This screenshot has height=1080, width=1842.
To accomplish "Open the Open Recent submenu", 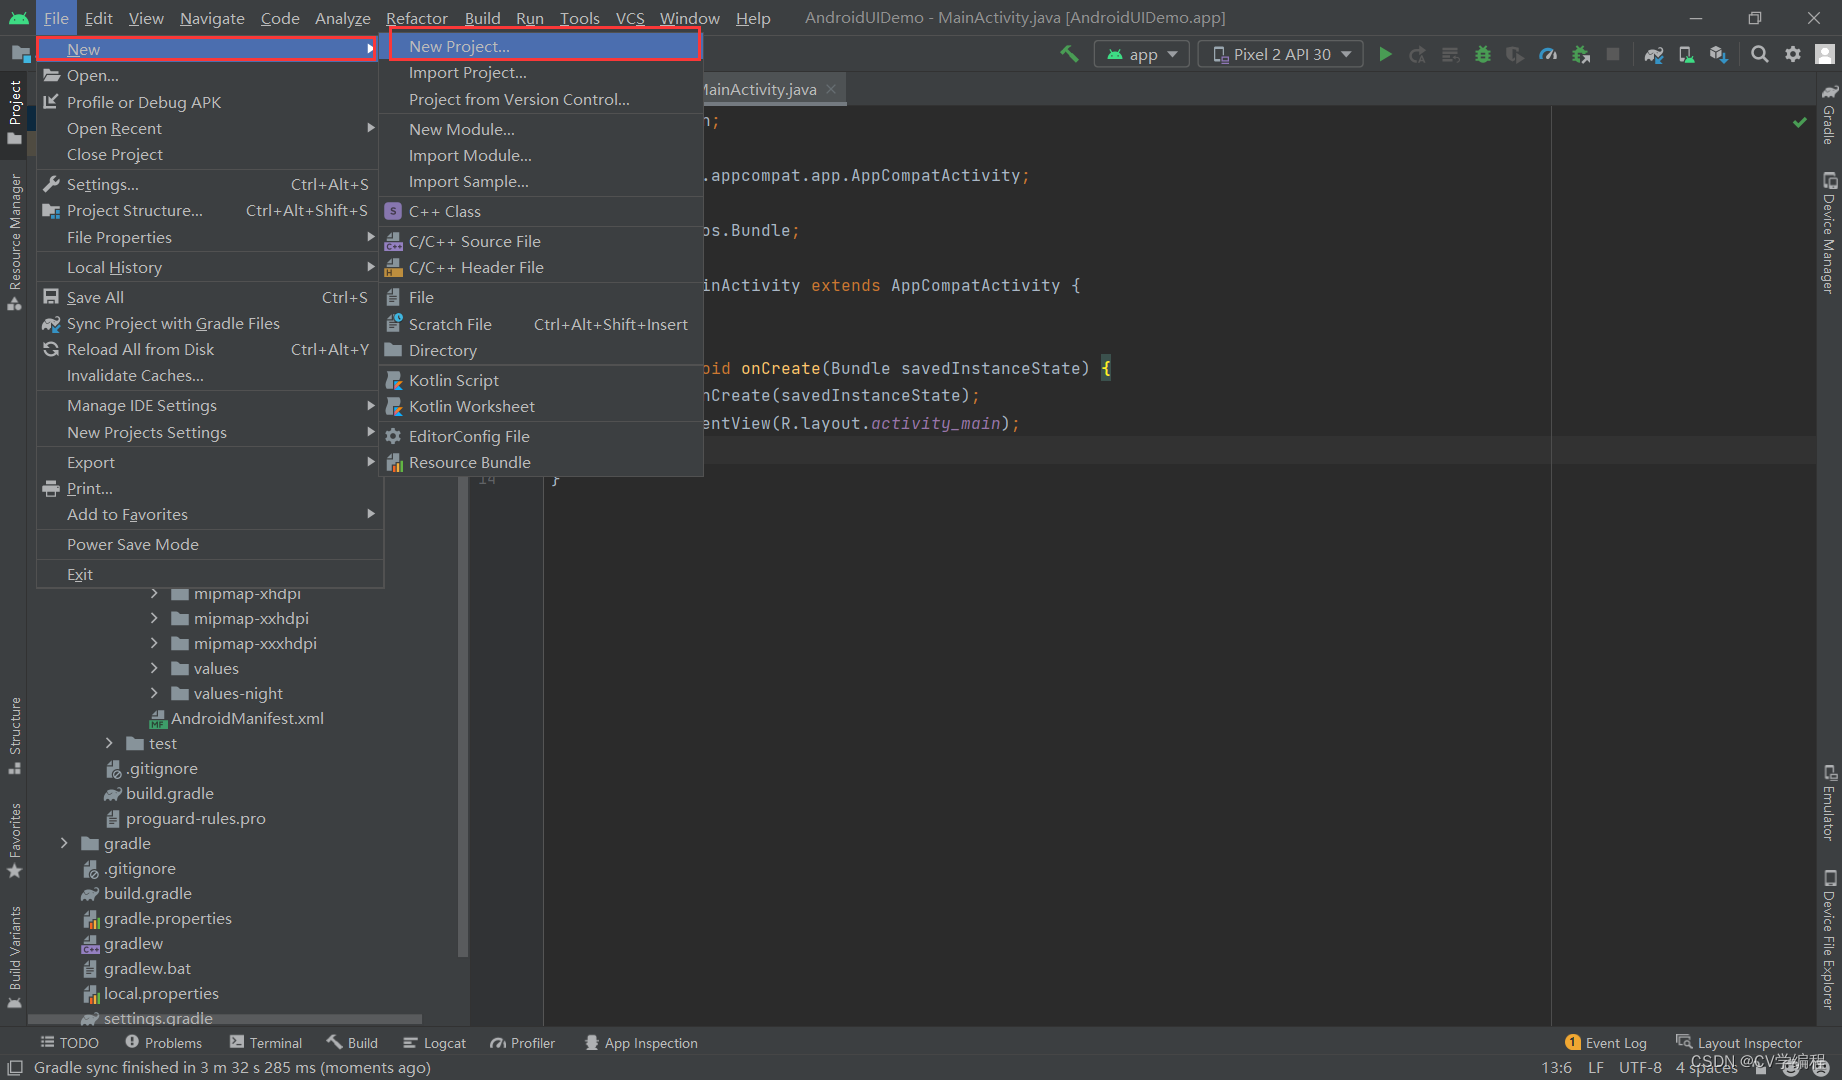I will (208, 128).
